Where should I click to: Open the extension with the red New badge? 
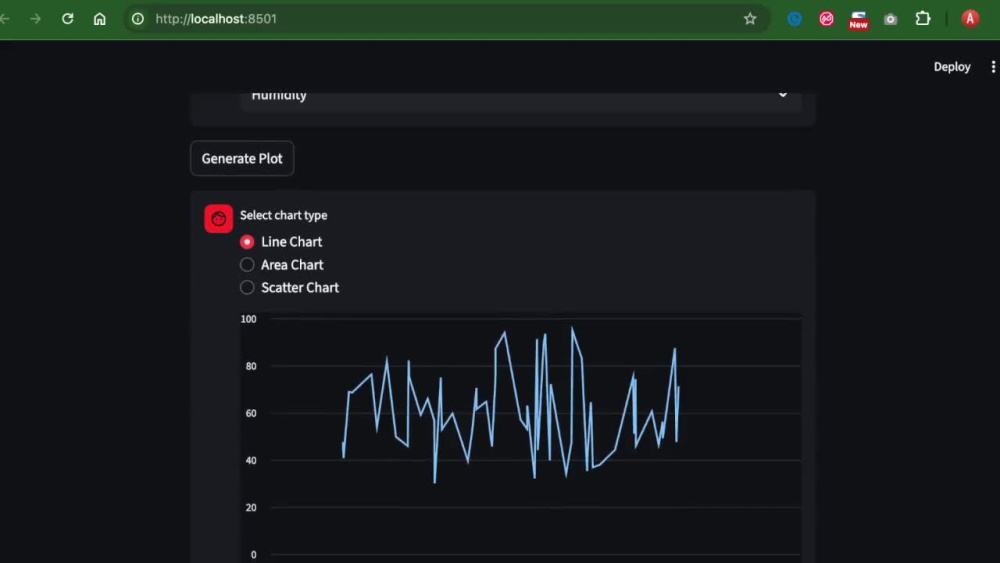pos(858,20)
